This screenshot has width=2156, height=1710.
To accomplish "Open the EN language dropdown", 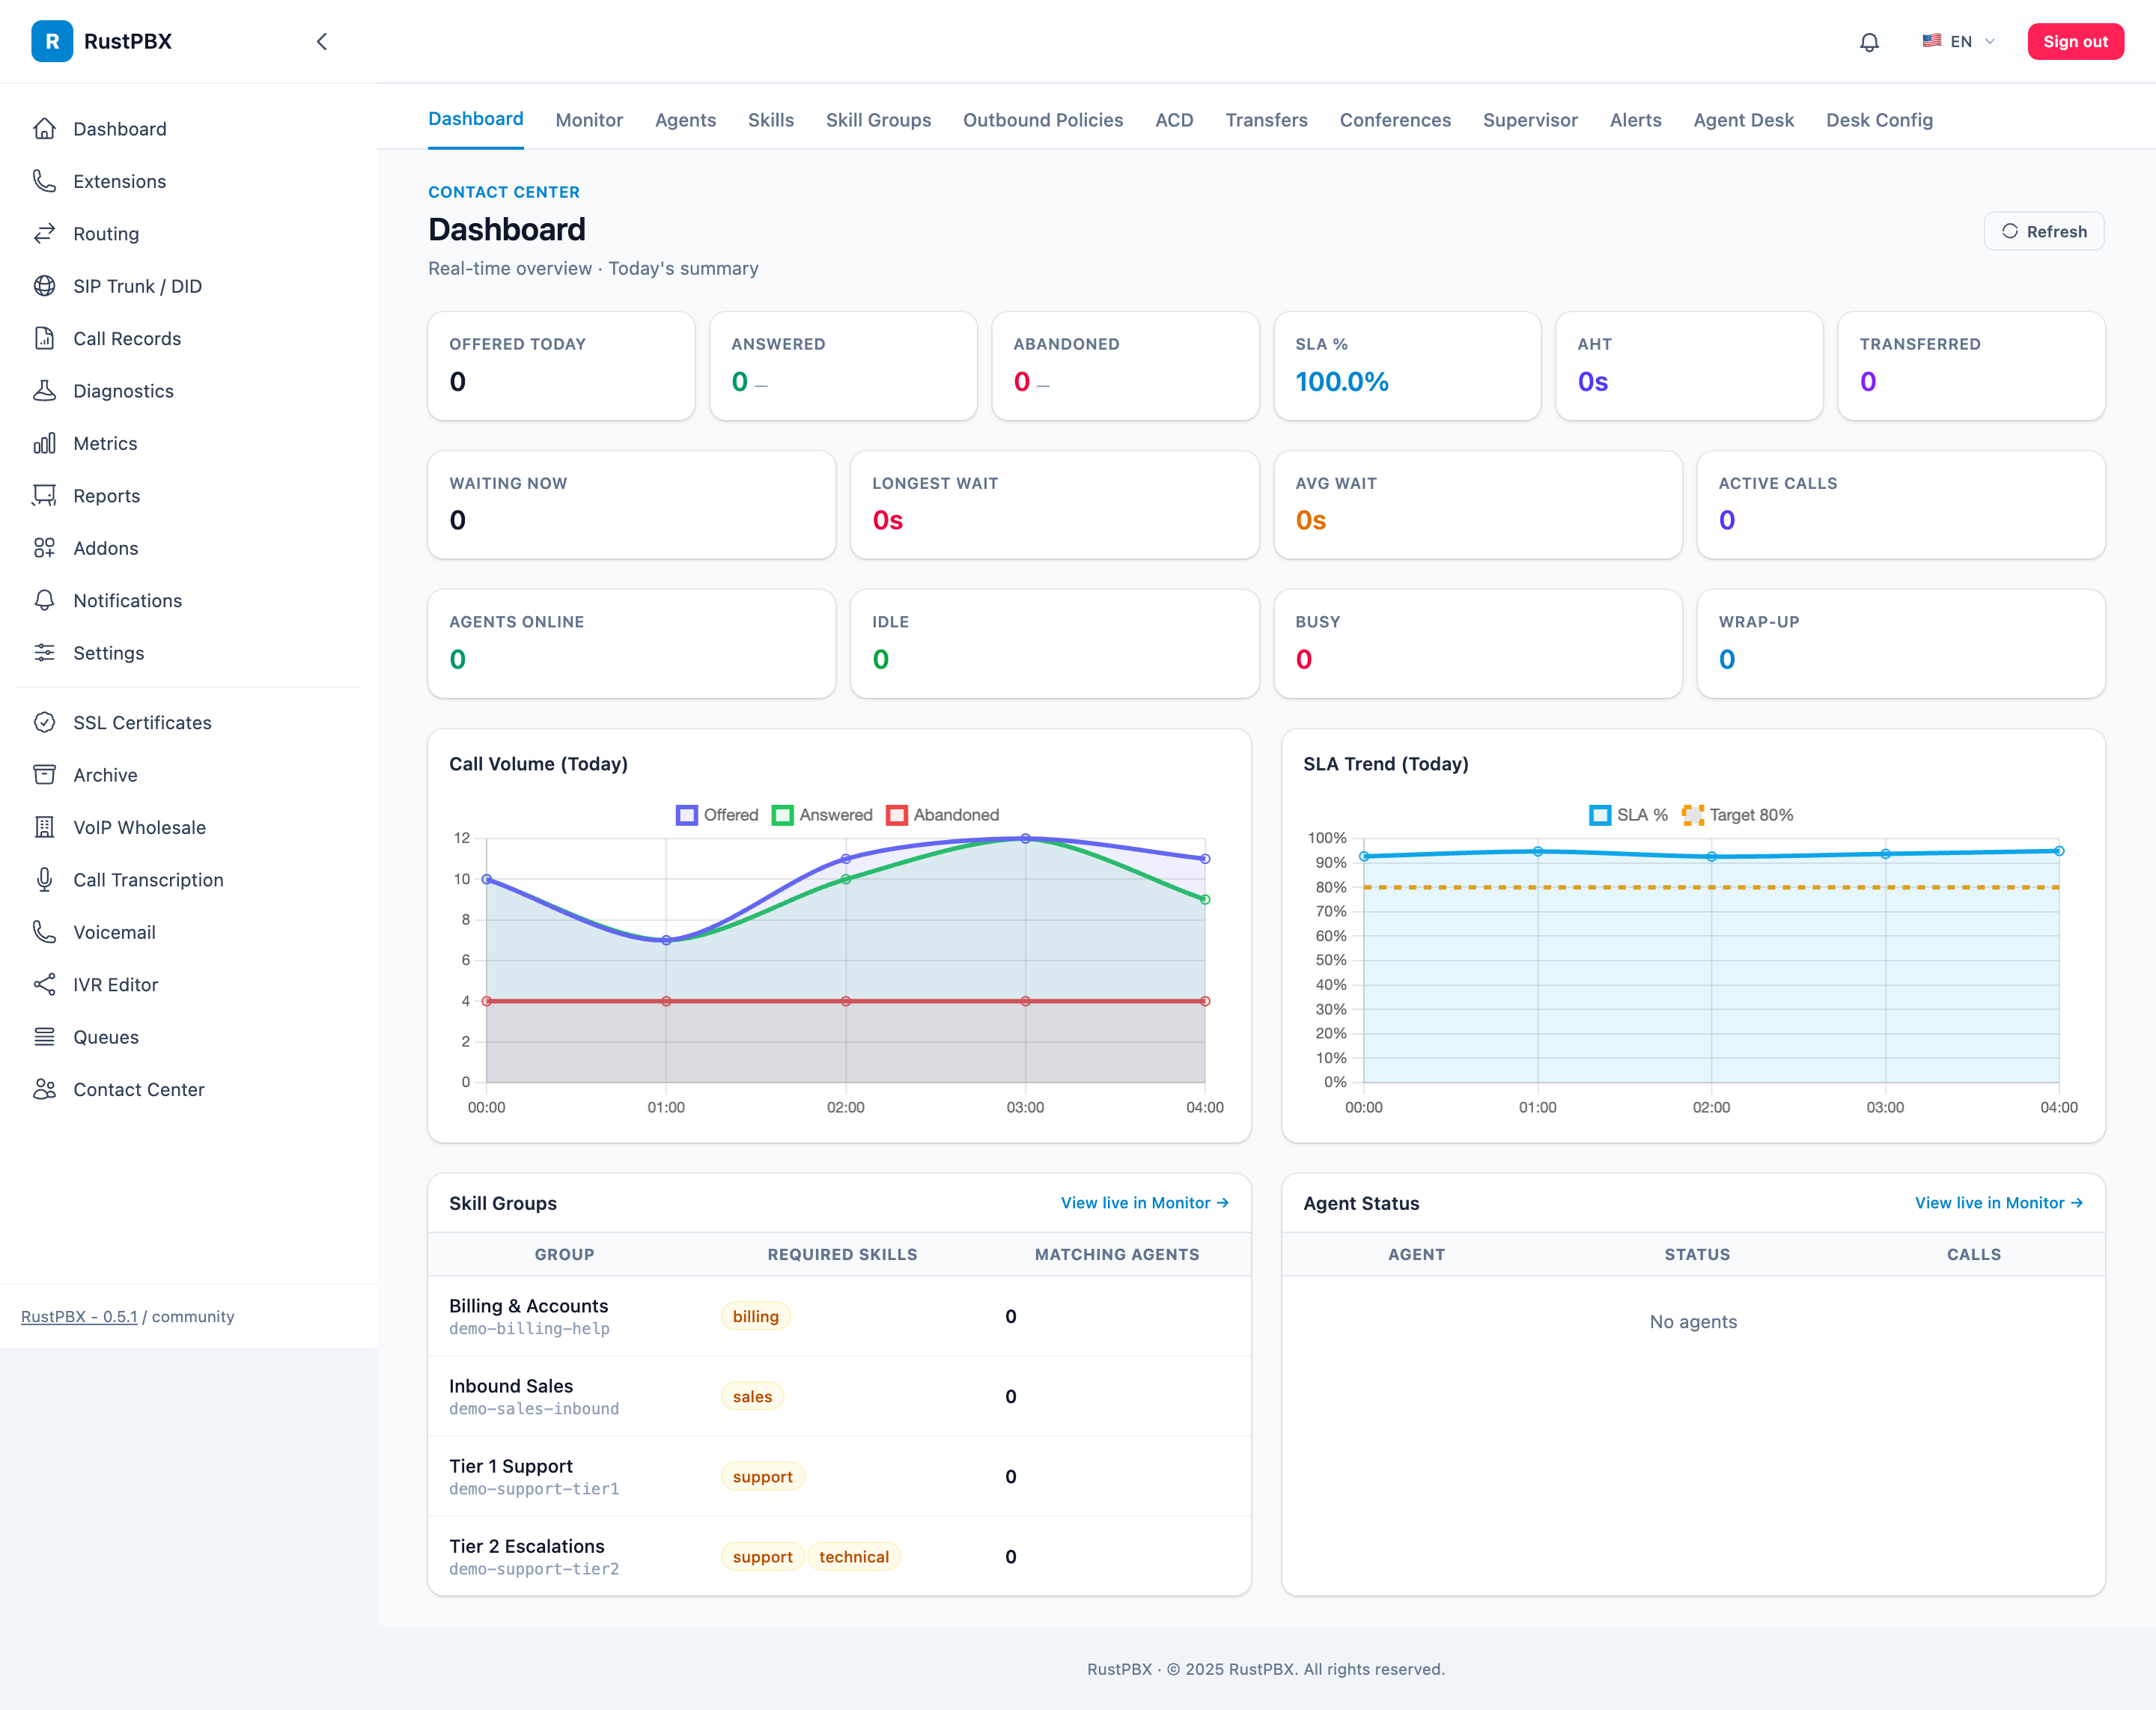I will pyautogui.click(x=1958, y=41).
